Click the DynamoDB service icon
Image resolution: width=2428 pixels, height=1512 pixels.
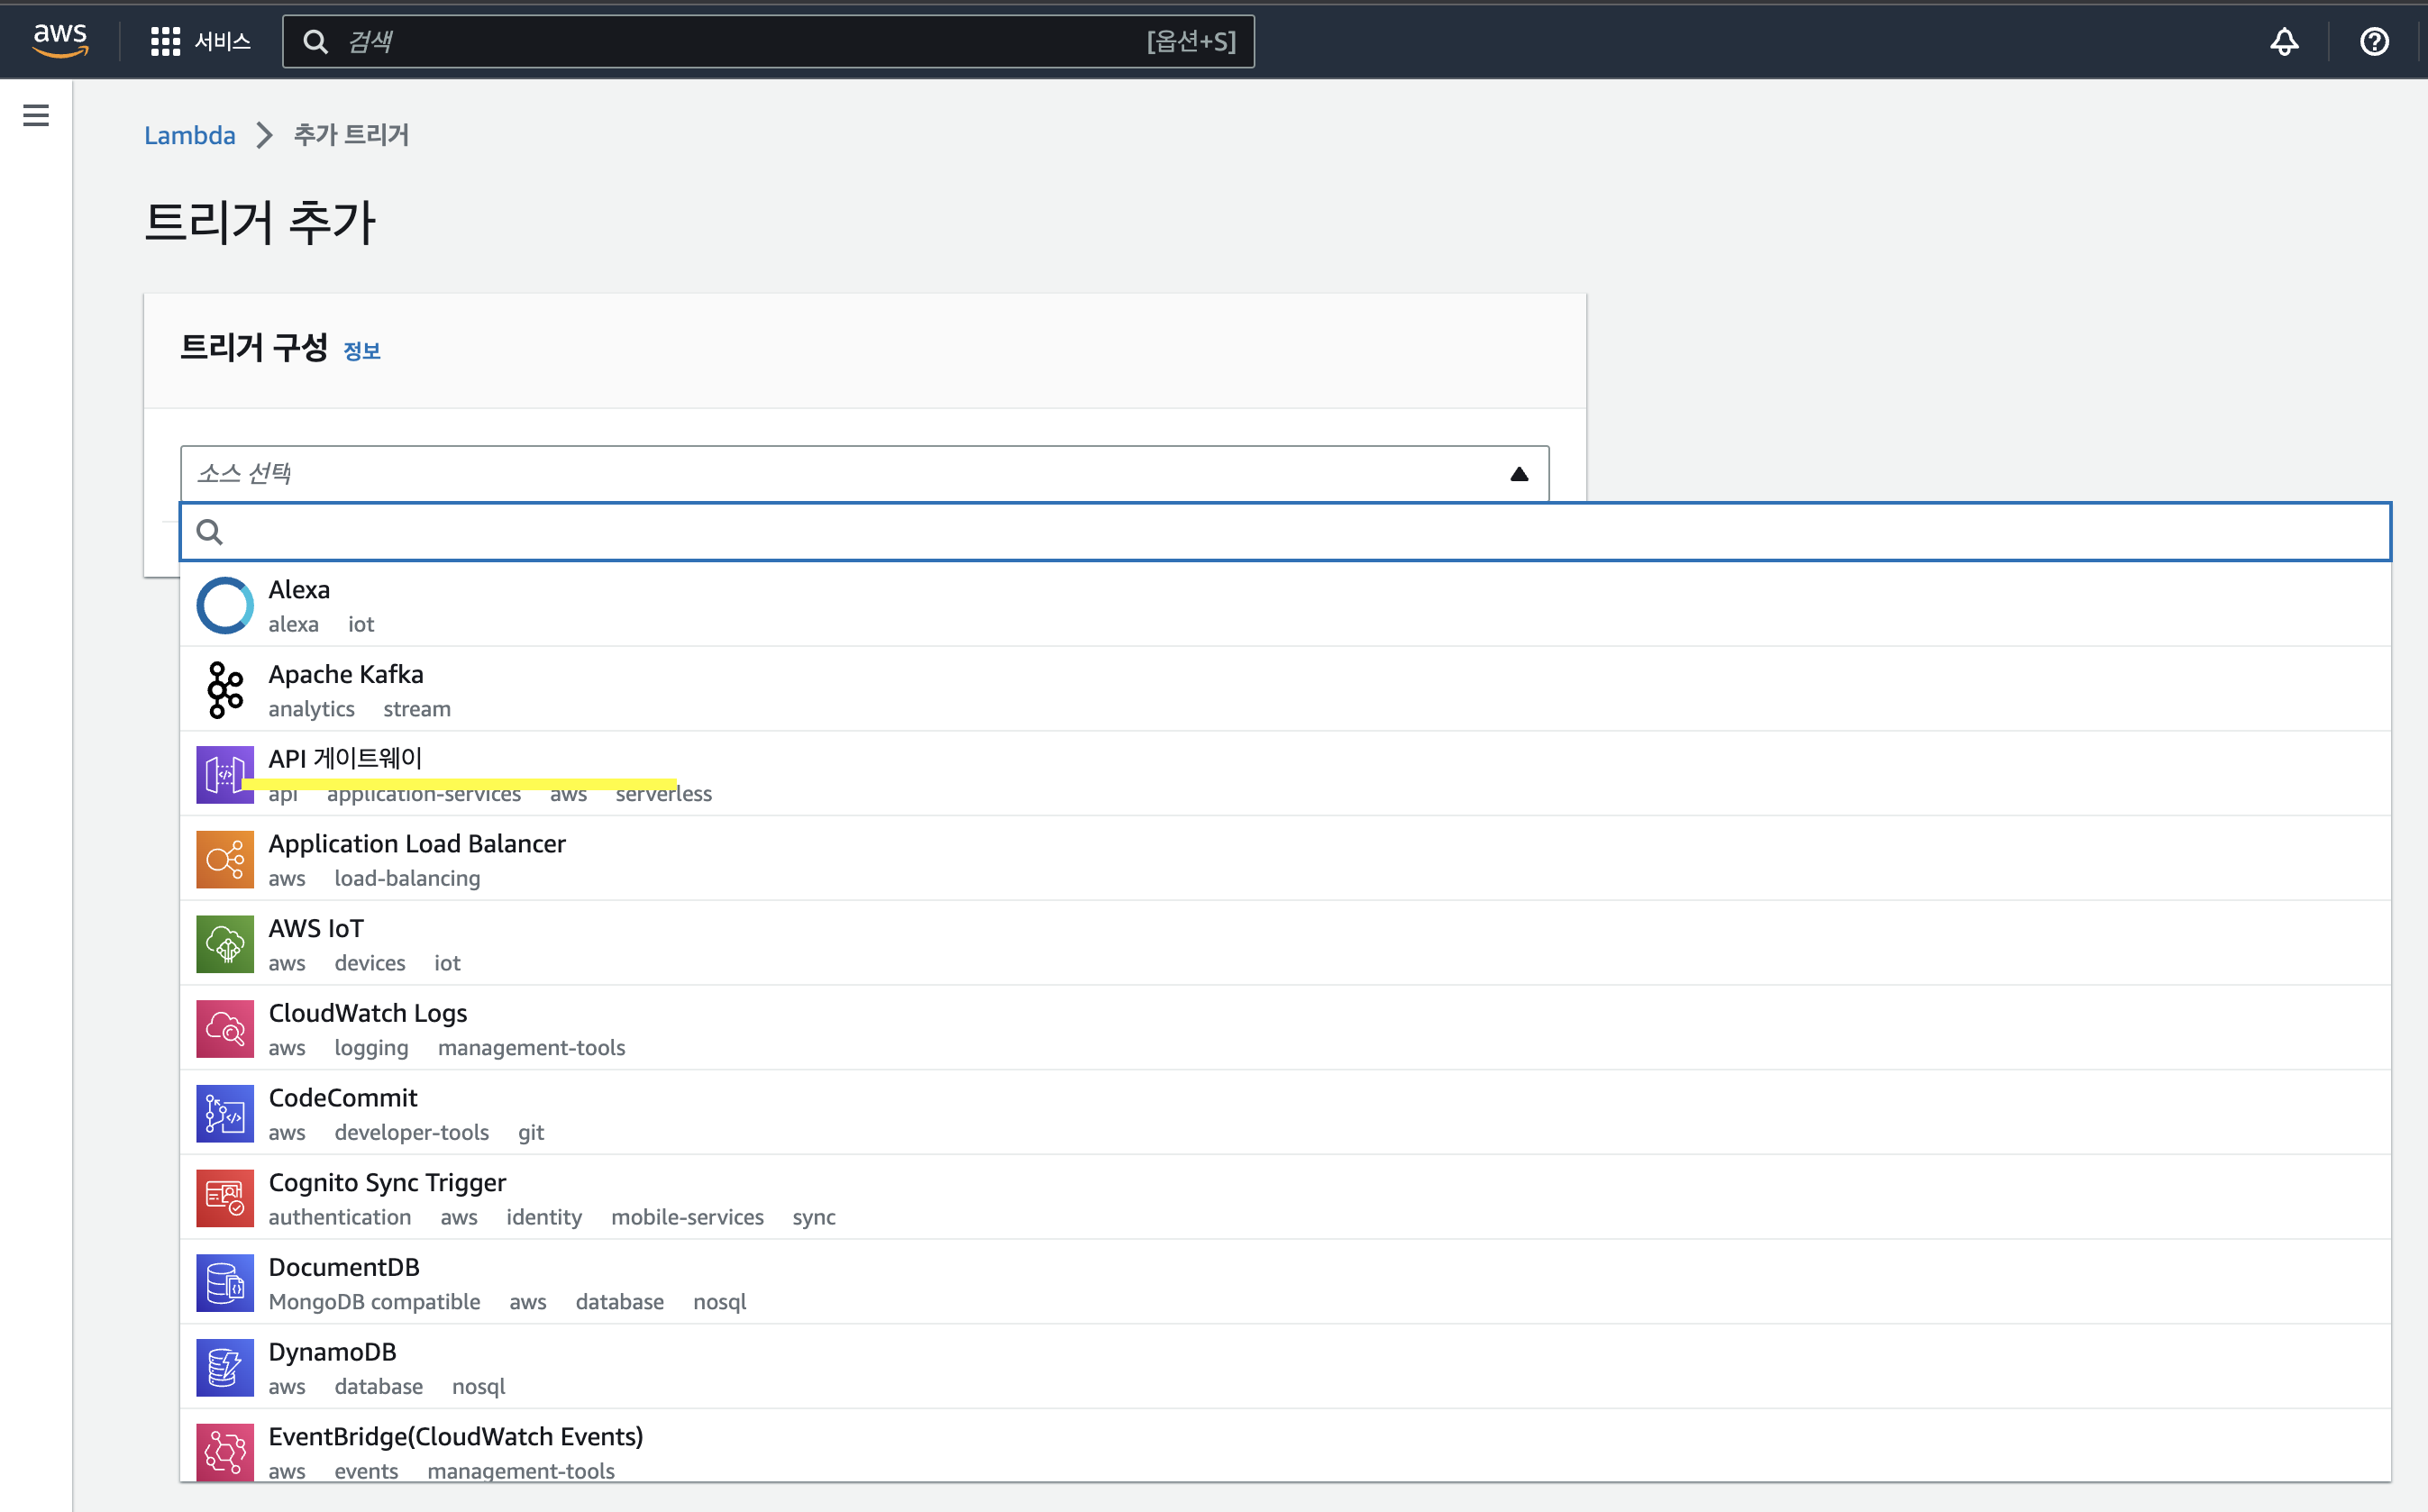pos(224,1367)
